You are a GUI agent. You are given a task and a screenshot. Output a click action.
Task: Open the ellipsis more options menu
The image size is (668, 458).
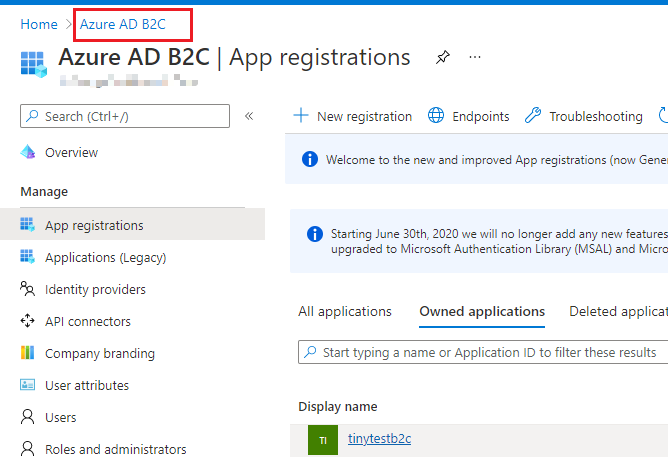click(475, 57)
